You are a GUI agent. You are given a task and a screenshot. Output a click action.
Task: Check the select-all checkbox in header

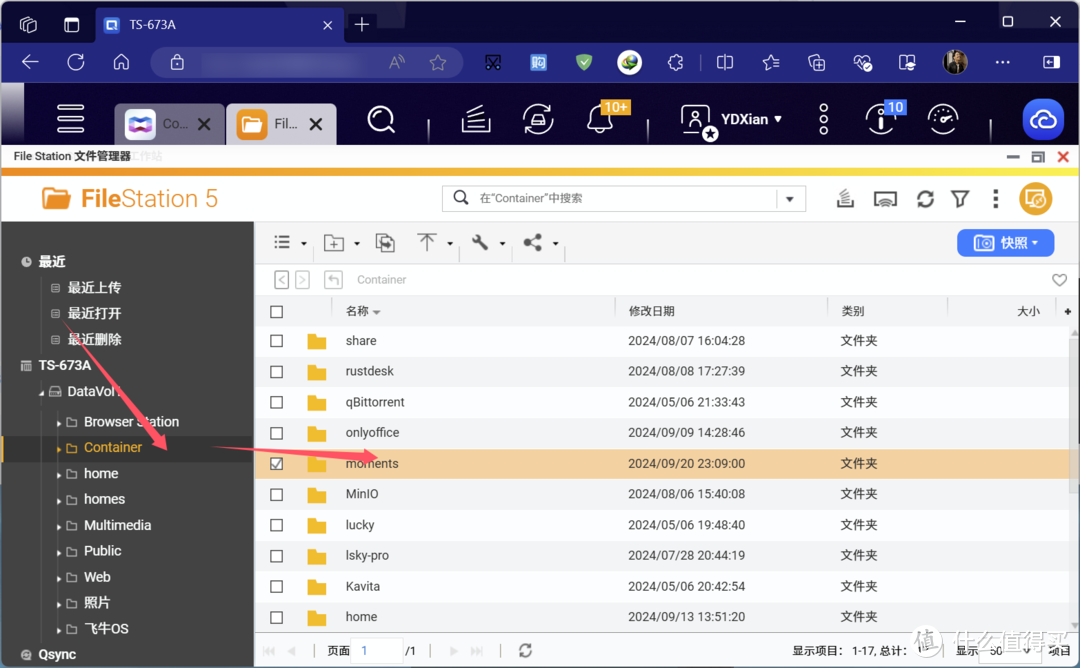277,312
